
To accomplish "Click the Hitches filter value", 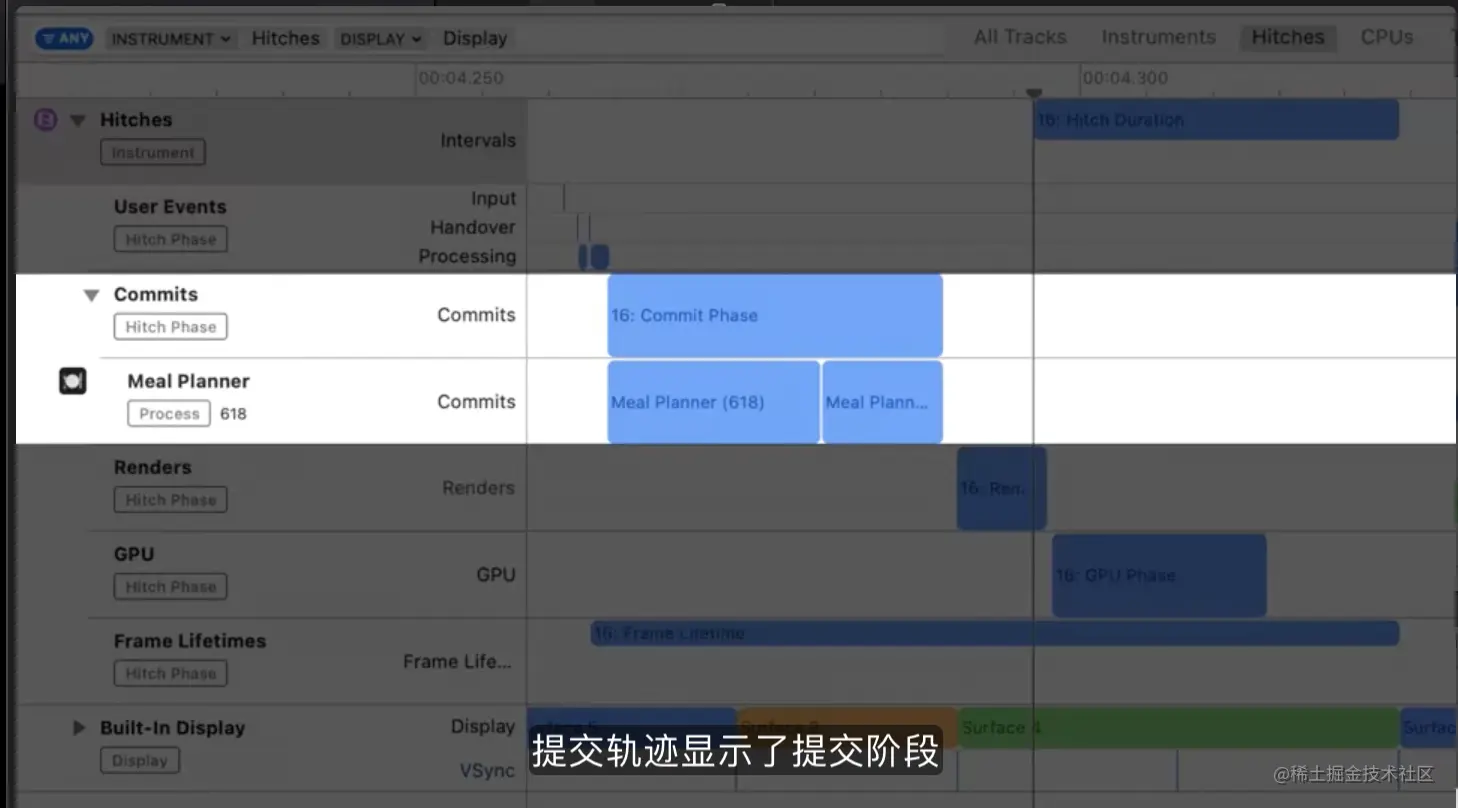I will tap(285, 38).
